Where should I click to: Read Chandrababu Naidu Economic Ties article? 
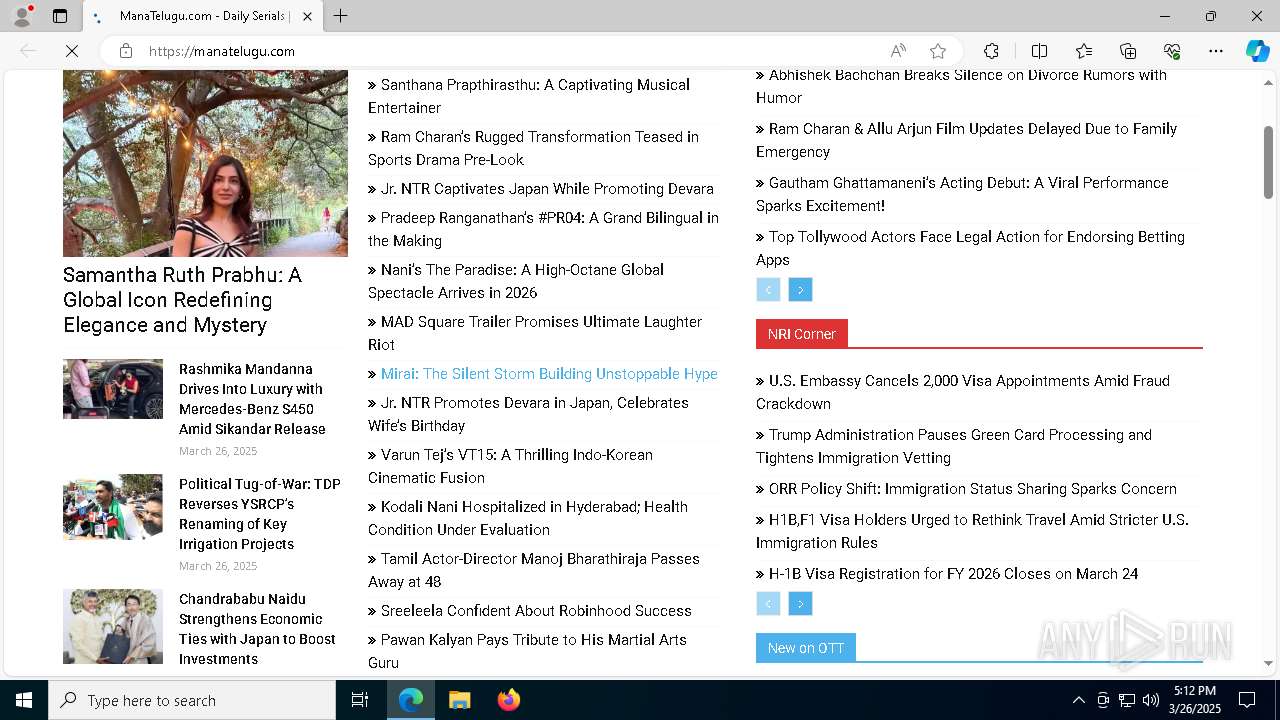[258, 629]
